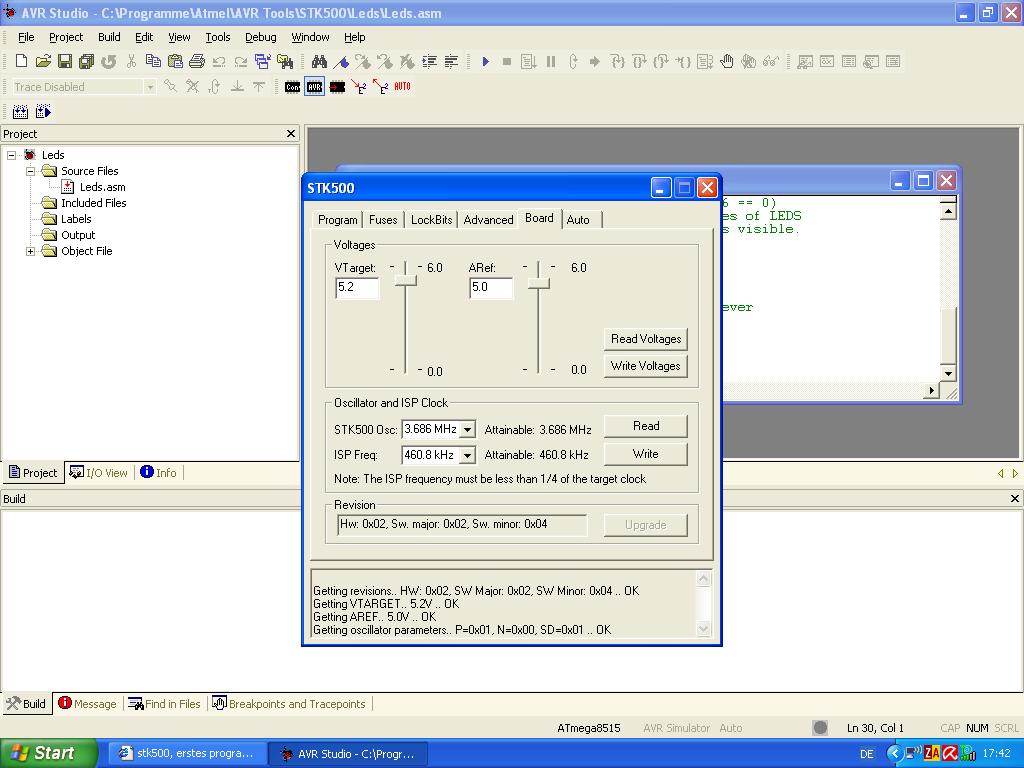The height and width of the screenshot is (768, 1024).
Task: Click the New File icon
Action: (x=21, y=61)
